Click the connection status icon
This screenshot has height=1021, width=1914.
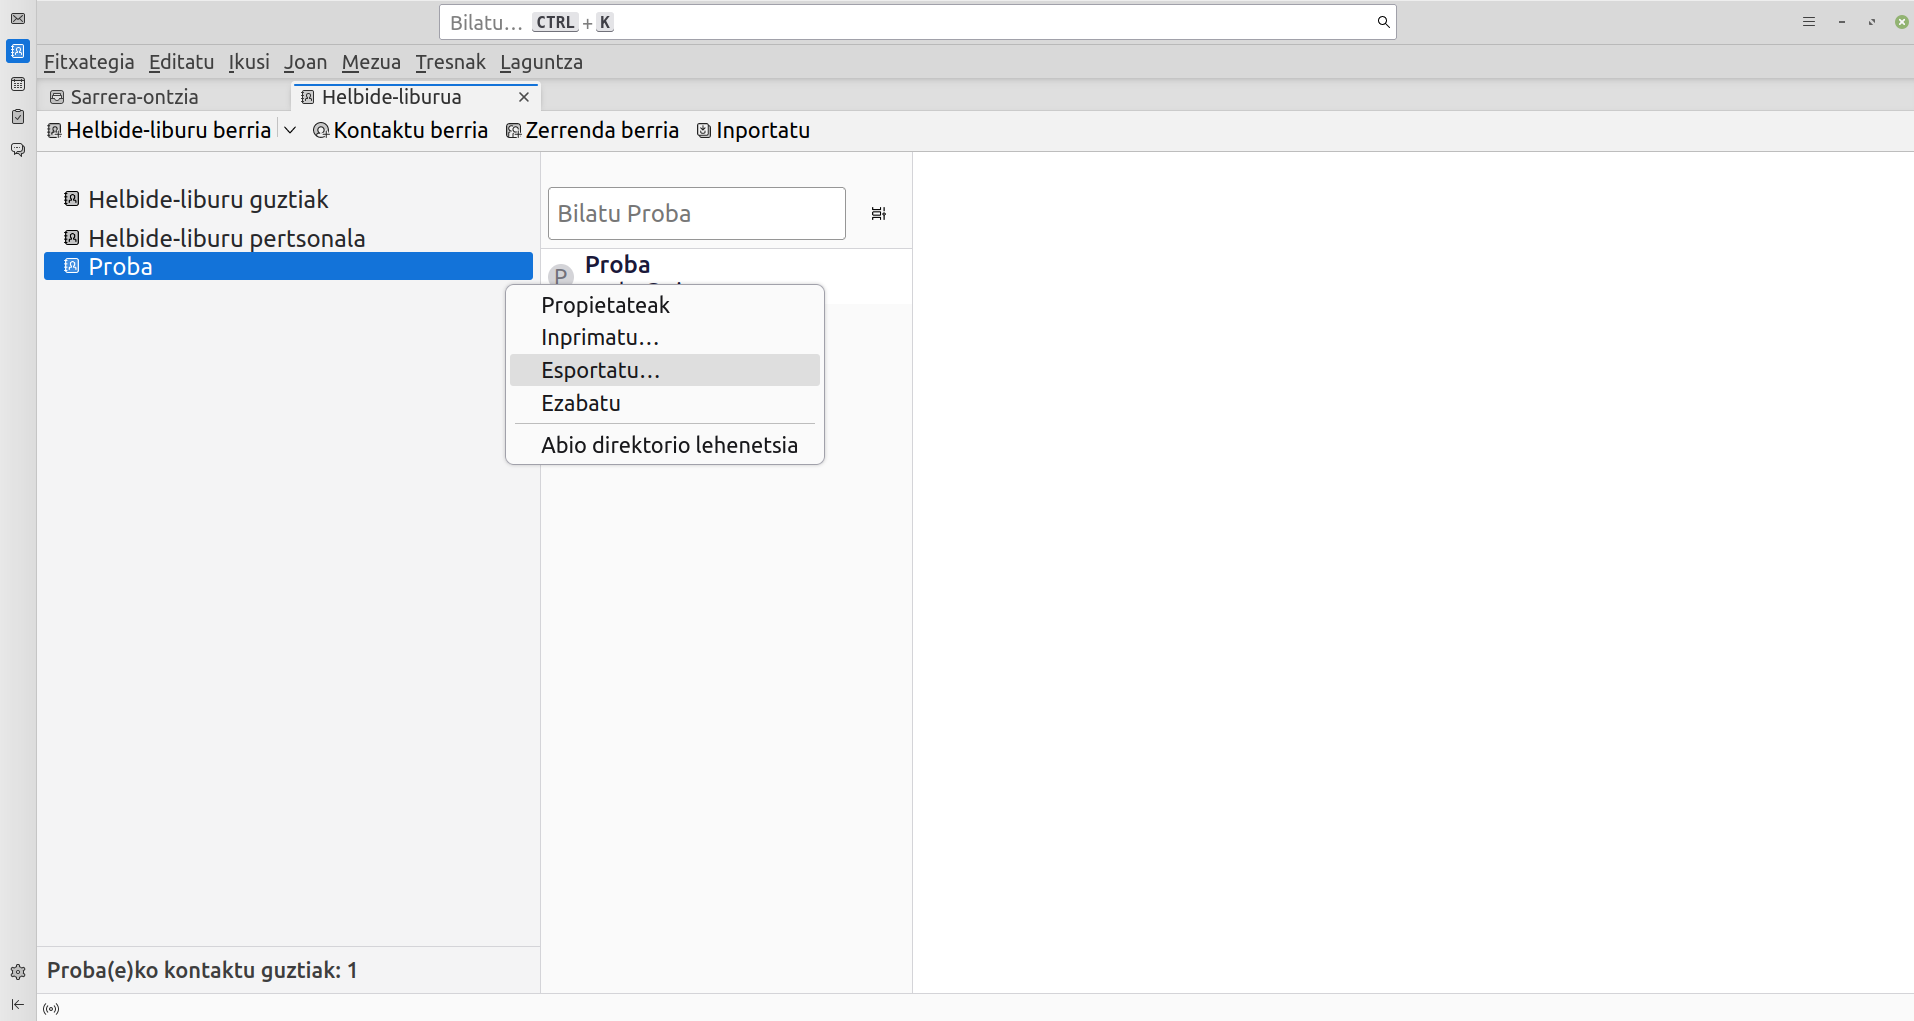(51, 1009)
